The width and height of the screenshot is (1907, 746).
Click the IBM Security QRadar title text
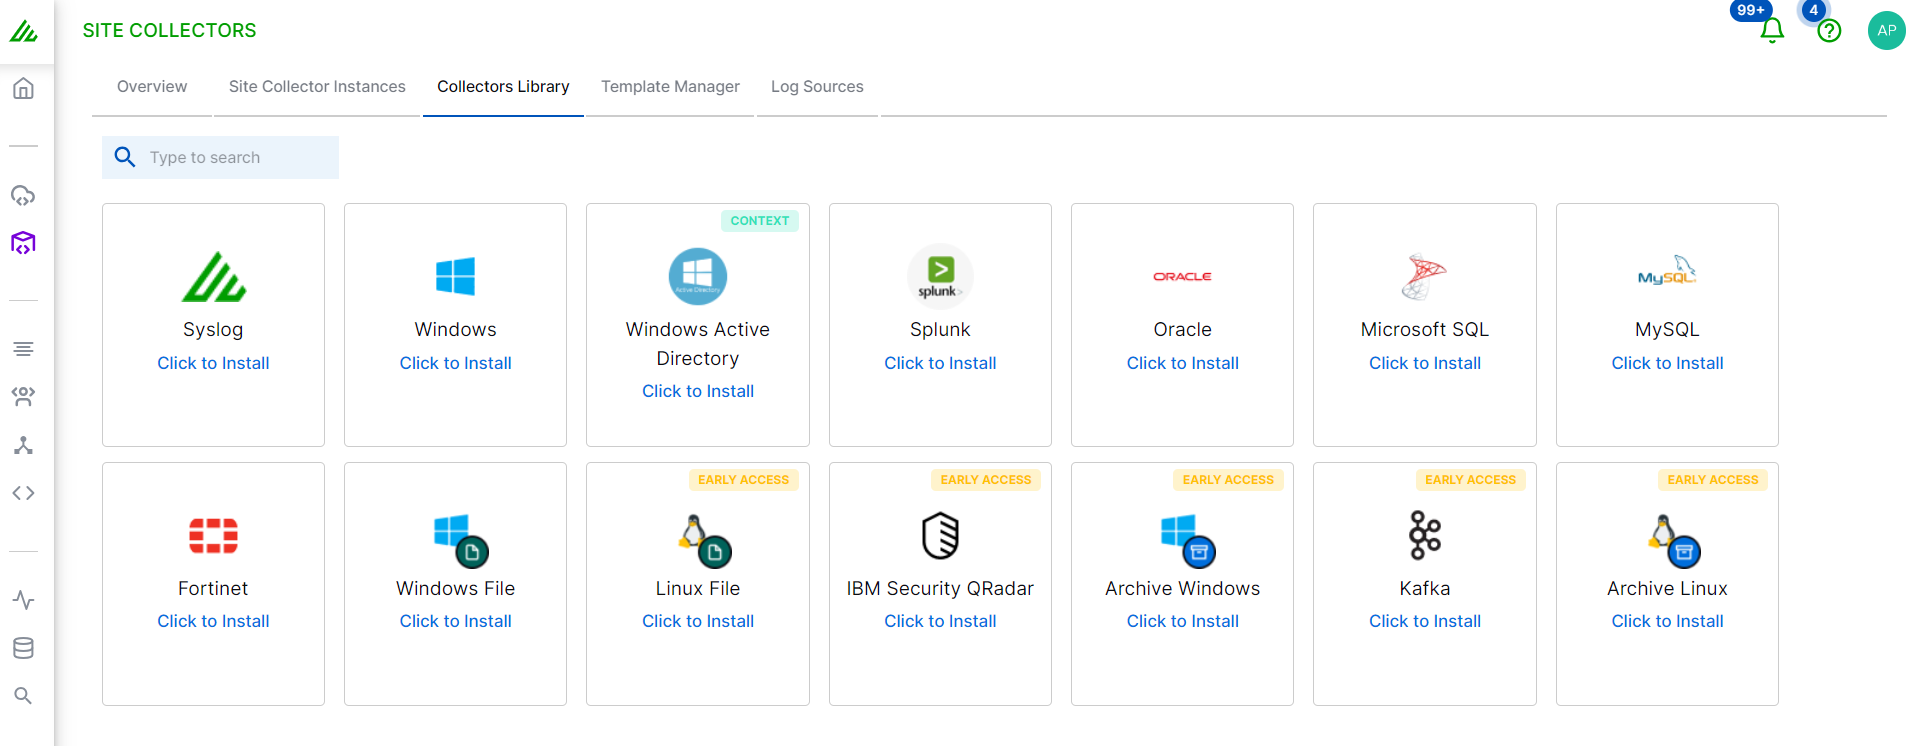click(940, 588)
